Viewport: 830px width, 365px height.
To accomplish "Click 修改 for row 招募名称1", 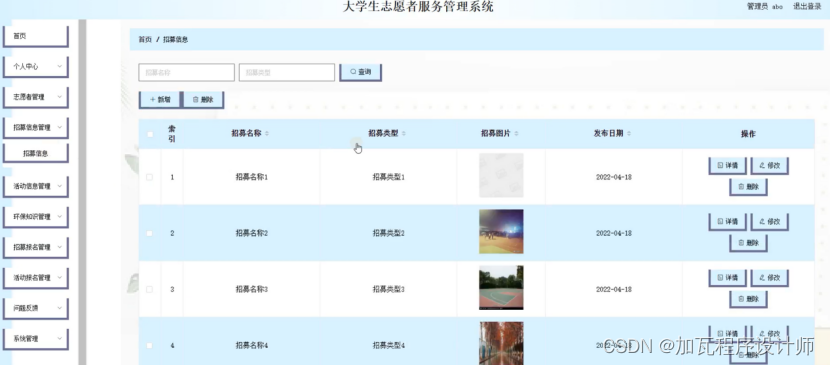I will pyautogui.click(x=770, y=166).
